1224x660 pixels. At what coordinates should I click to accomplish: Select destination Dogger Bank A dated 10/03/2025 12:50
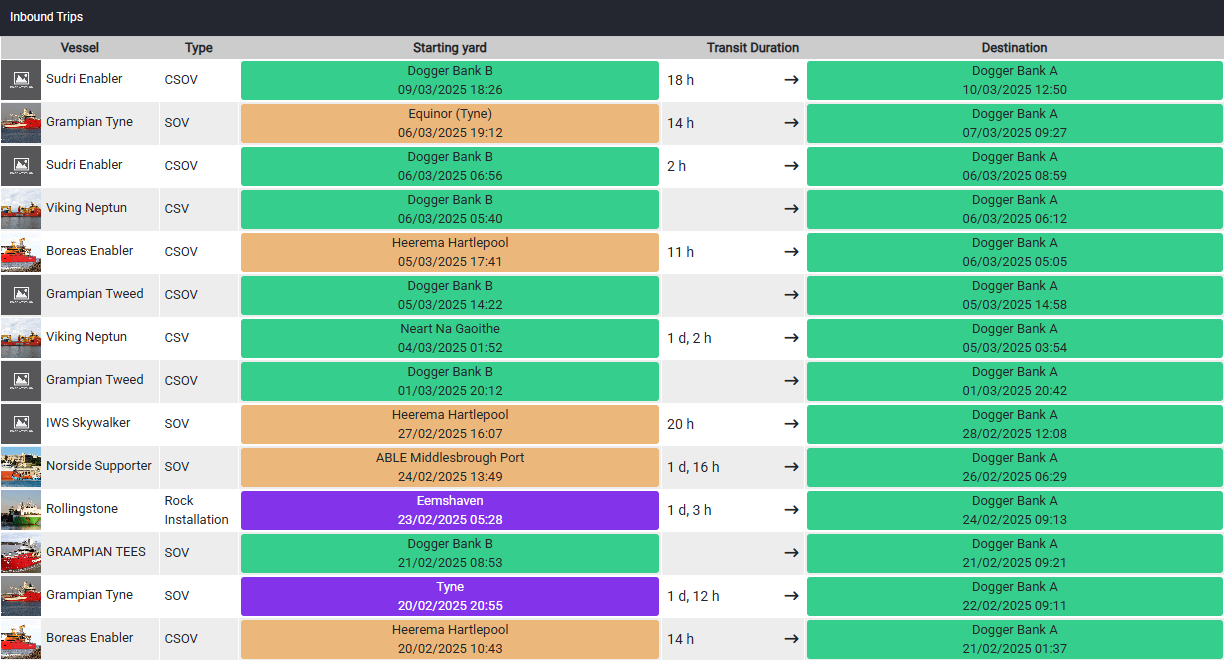1014,80
